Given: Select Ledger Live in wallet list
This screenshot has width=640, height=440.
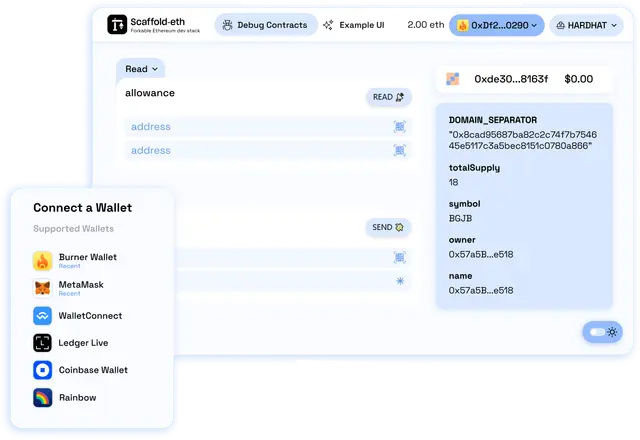Looking at the screenshot, I should click(71, 343).
